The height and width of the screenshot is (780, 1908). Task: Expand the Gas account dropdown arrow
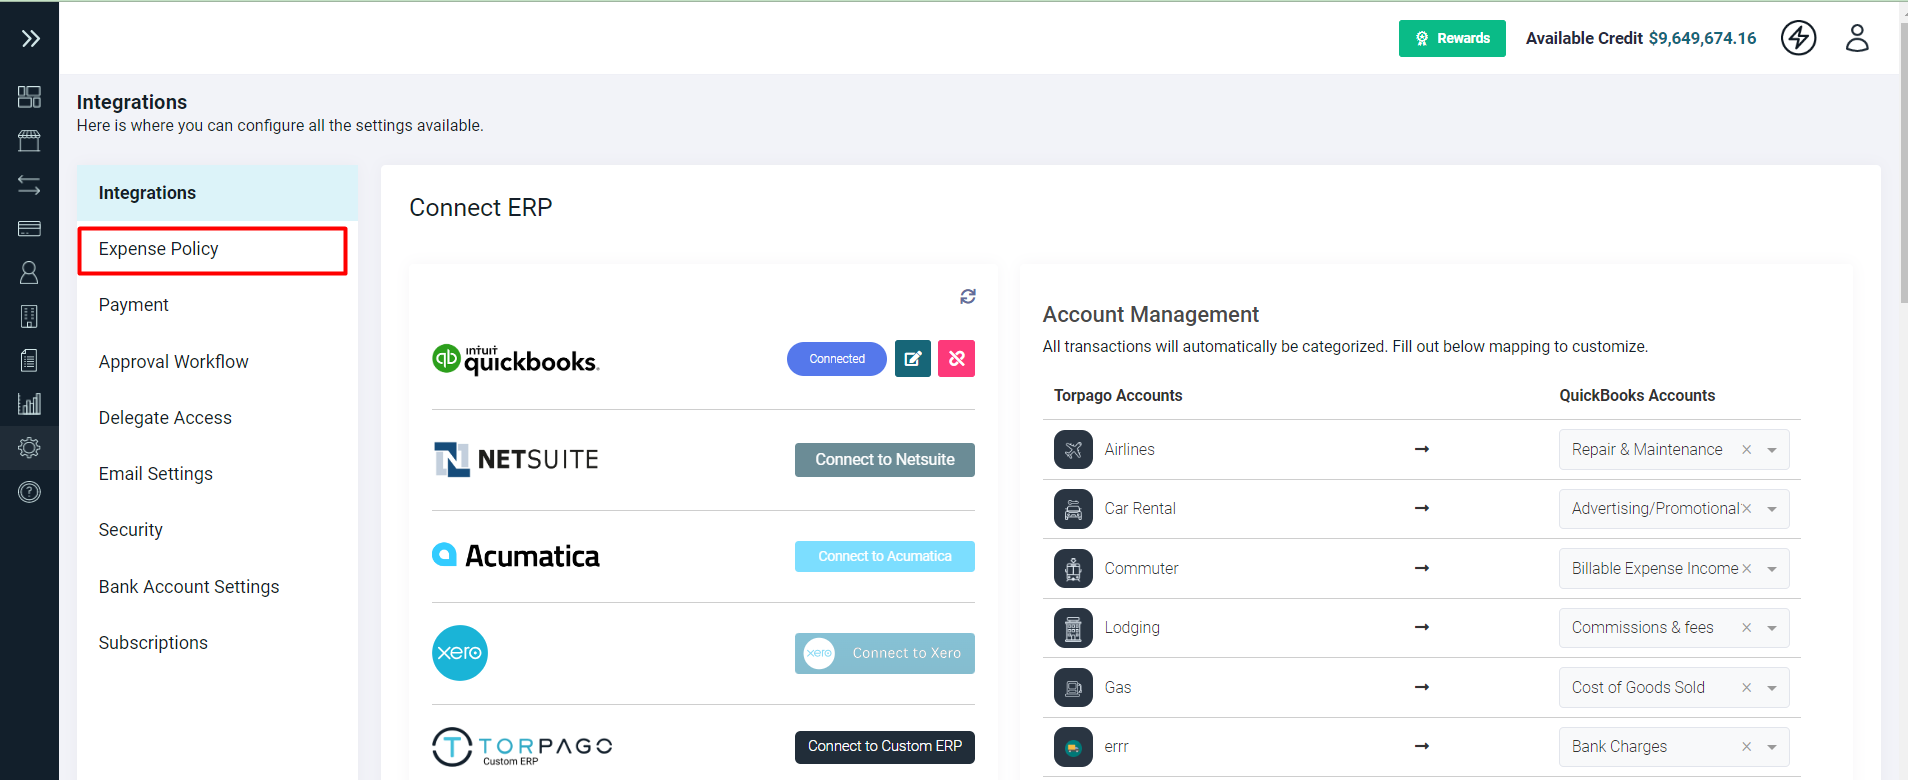(x=1772, y=688)
